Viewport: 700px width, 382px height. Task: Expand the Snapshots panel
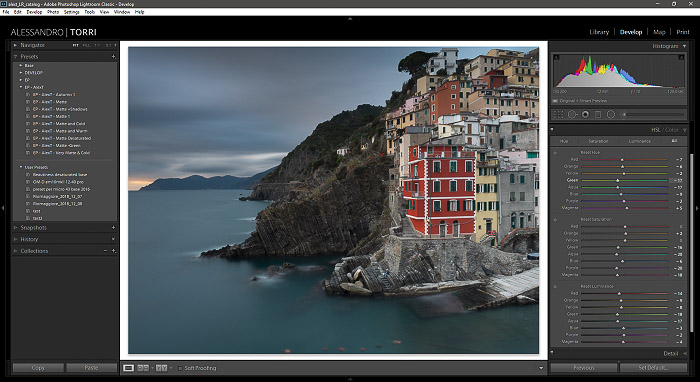point(15,228)
